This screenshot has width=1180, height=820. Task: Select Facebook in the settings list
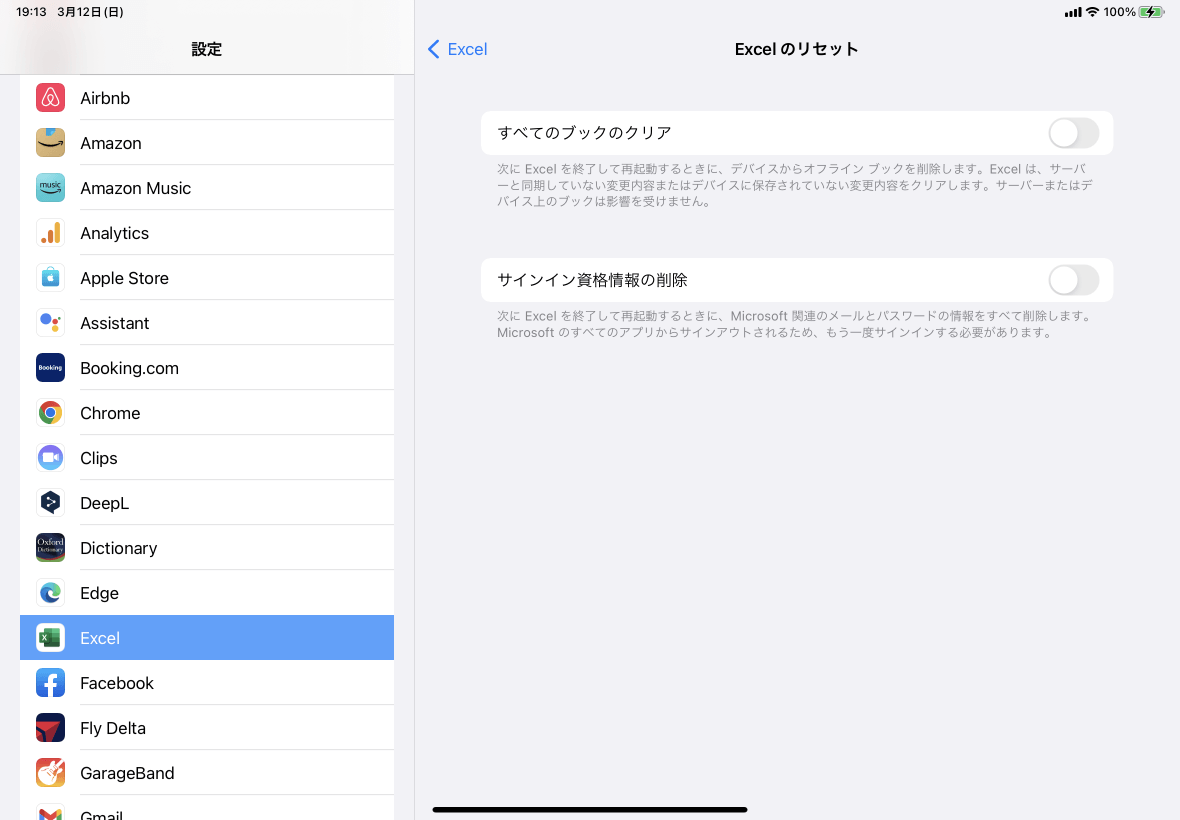[x=207, y=683]
